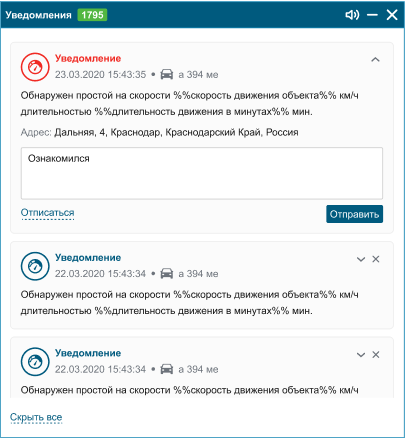
Task: Click the car icon in the second notification
Action: pyautogui.click(x=167, y=273)
